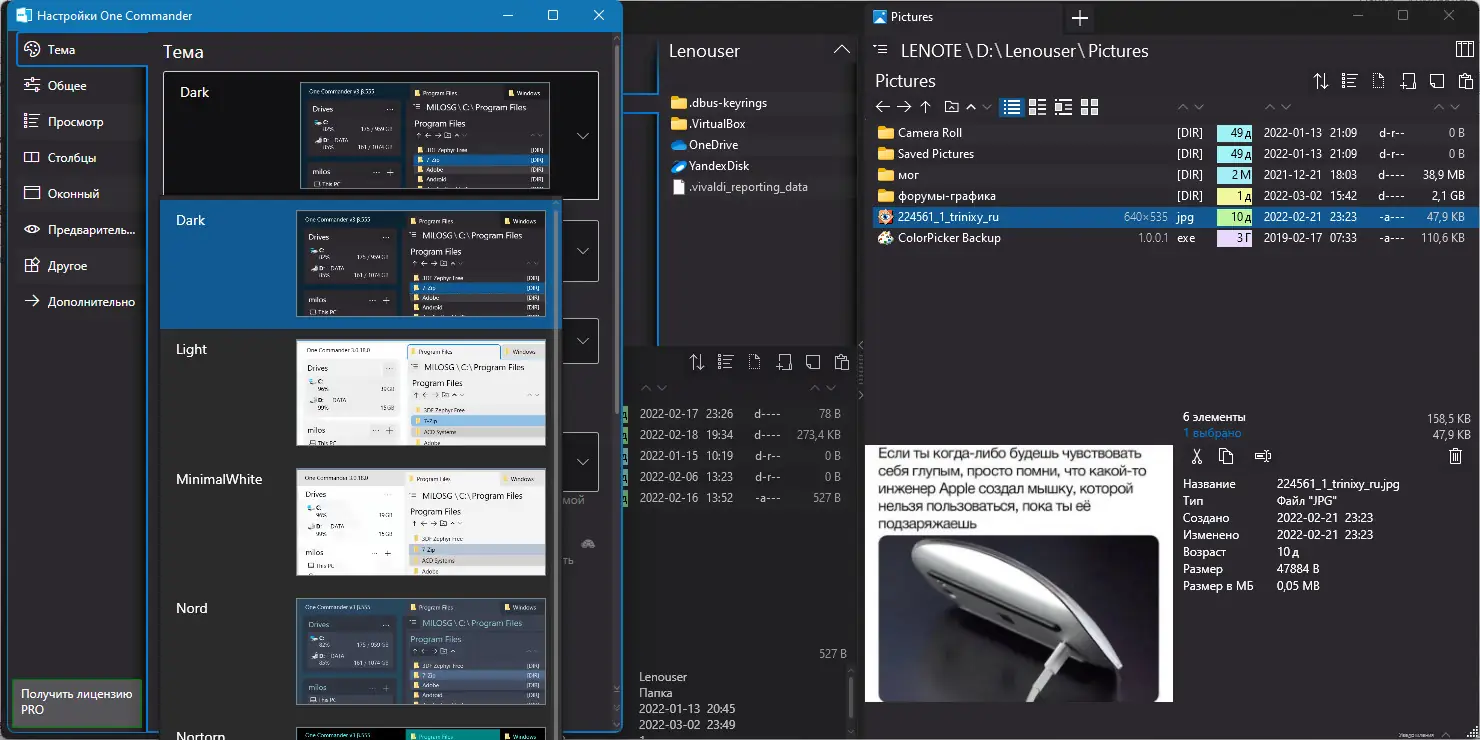Viewport: 1480px width, 740px height.
Task: Toggle the column layout icon in the Pictures window
Action: pyautogui.click(x=1464, y=50)
